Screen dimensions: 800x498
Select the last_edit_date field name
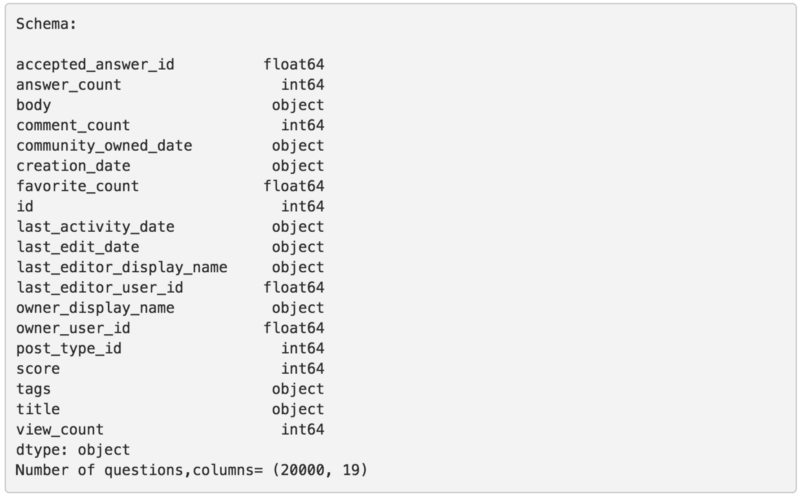pyautogui.click(x=78, y=247)
